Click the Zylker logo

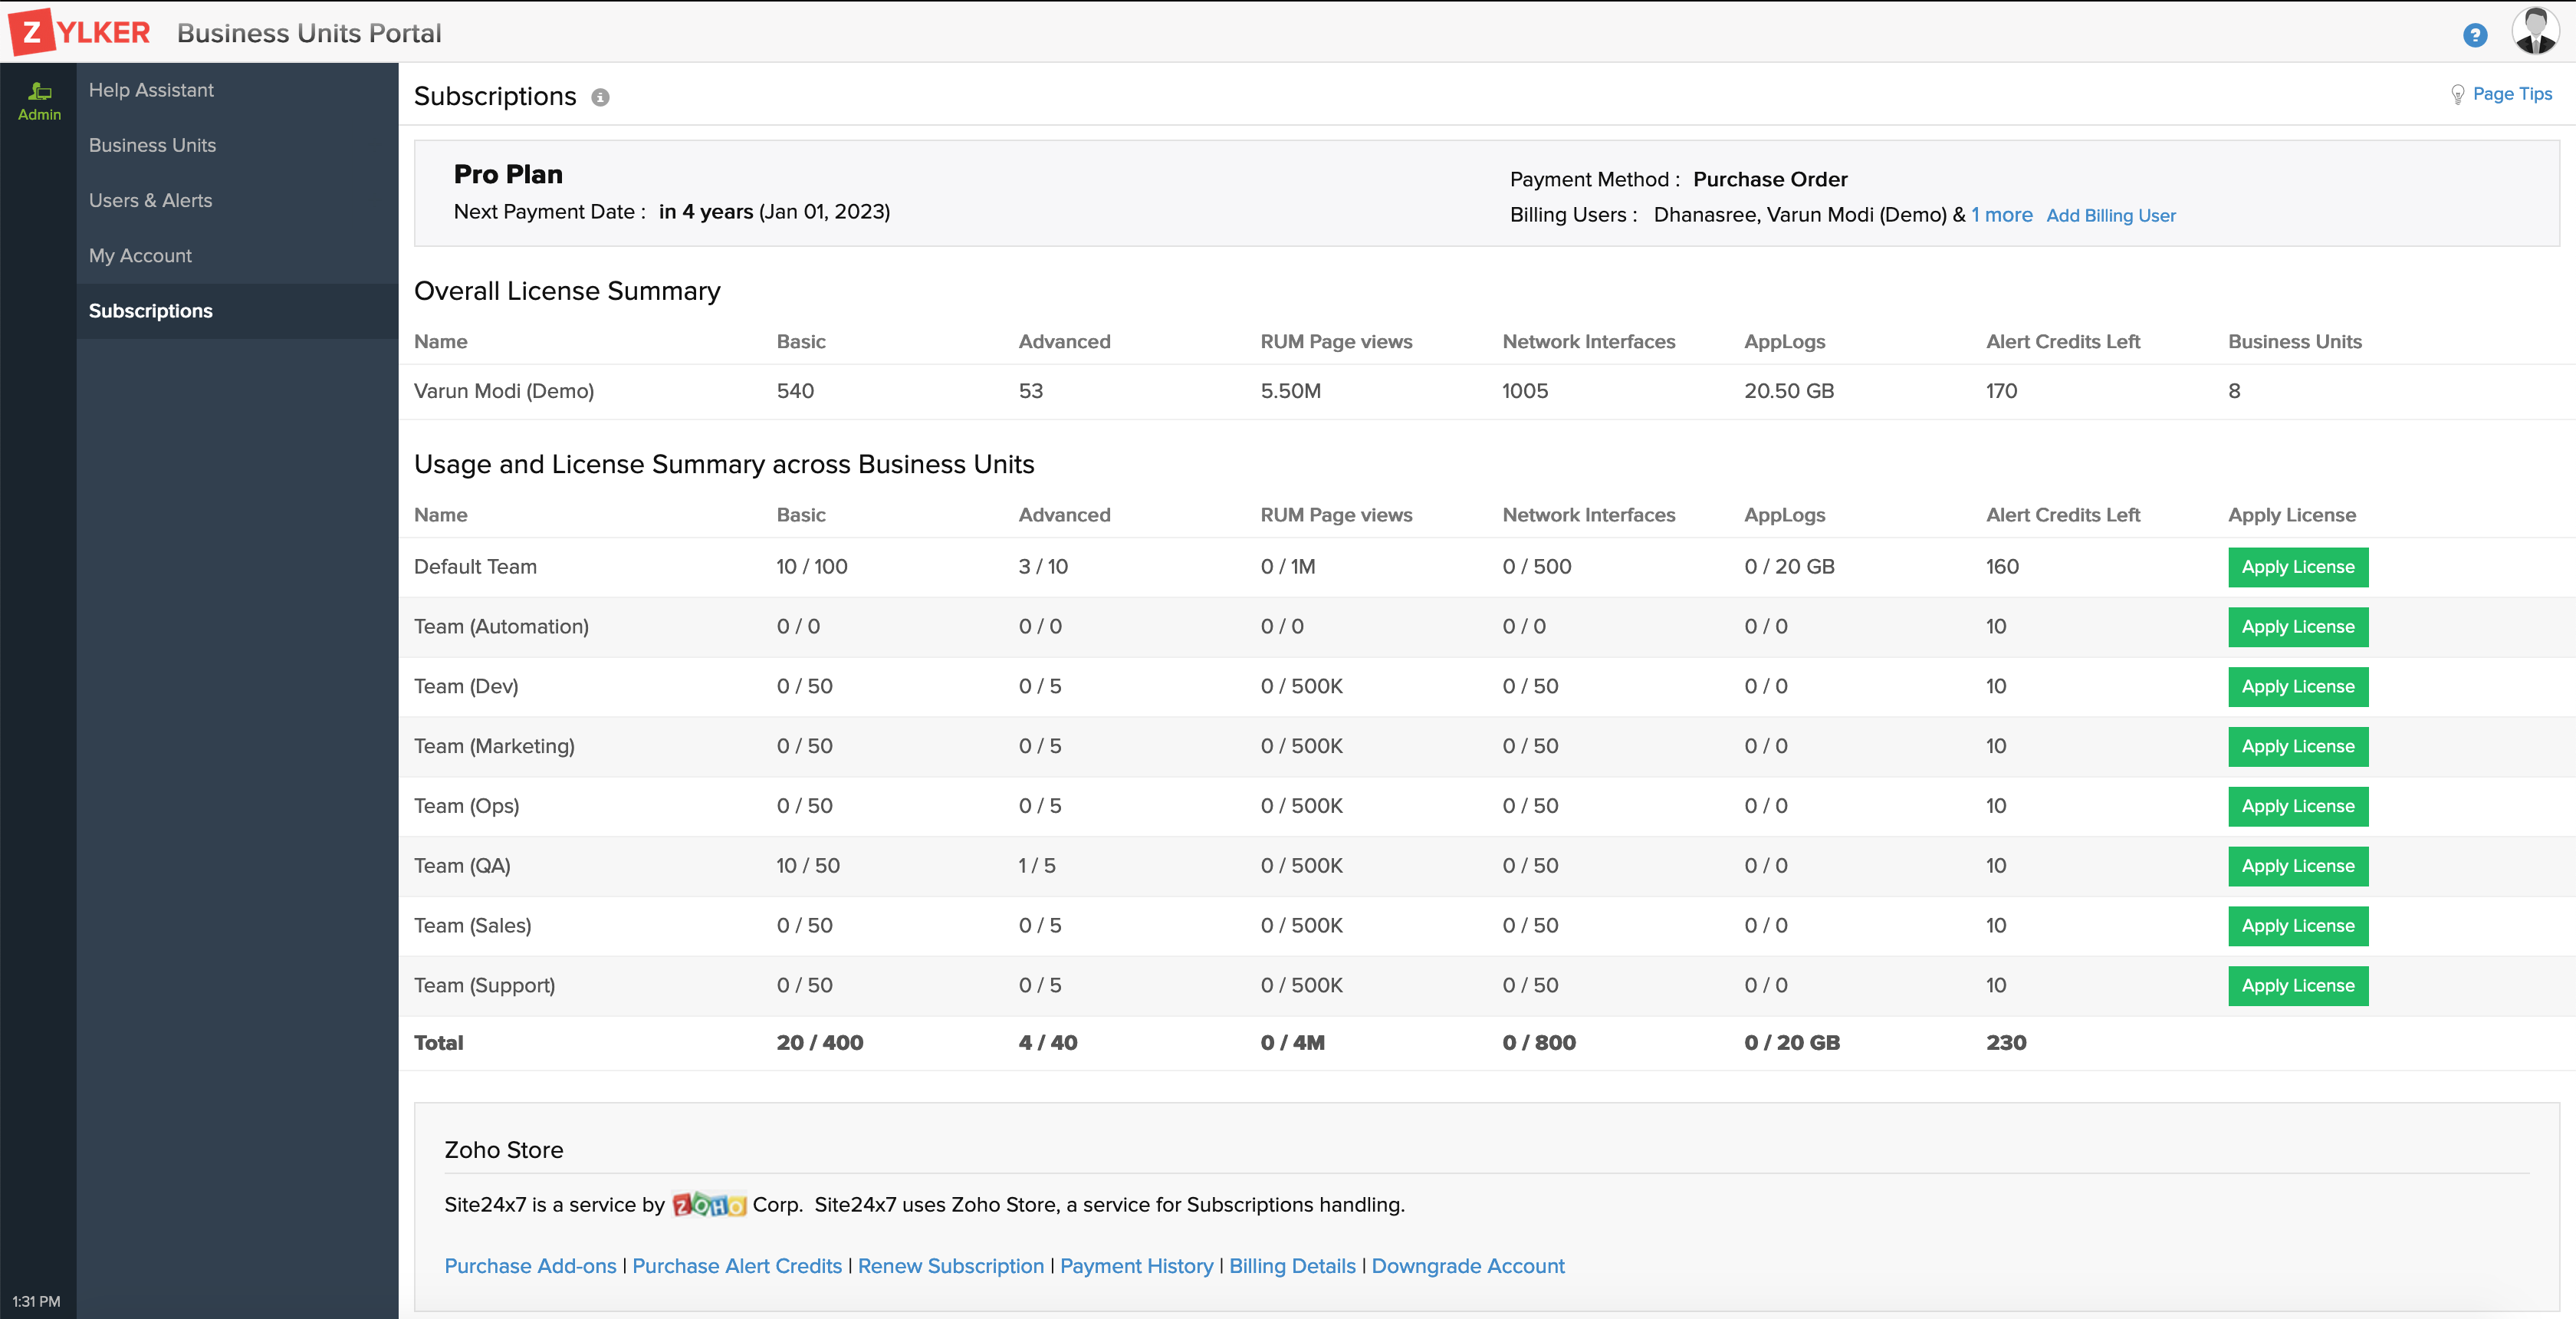point(80,32)
